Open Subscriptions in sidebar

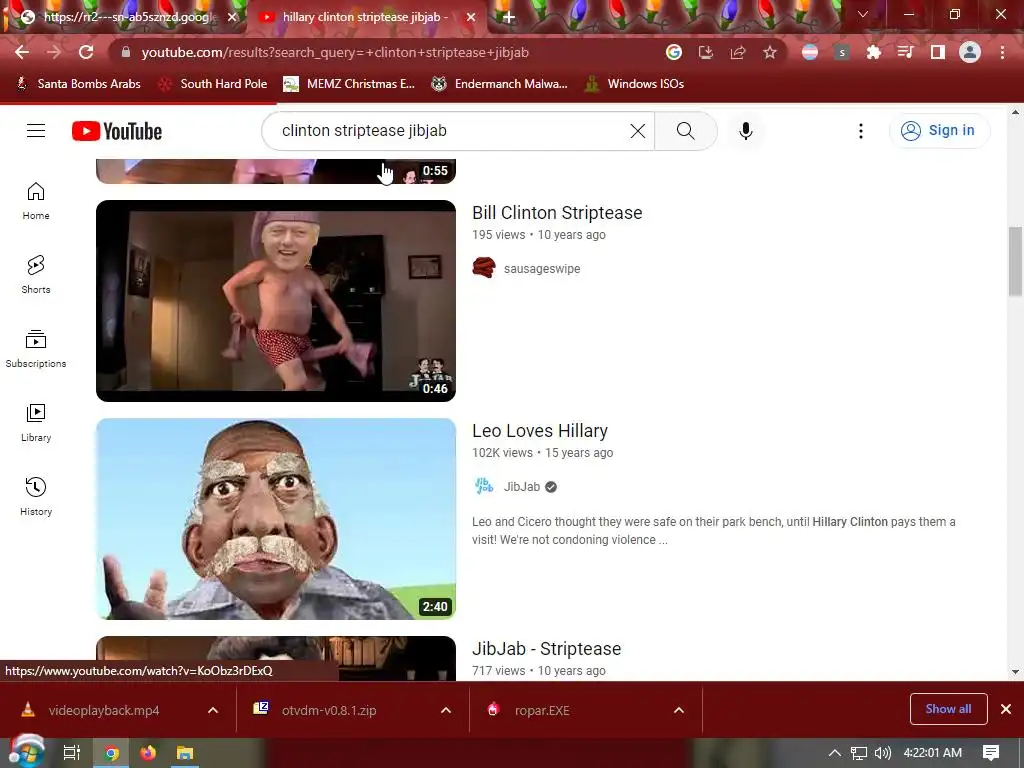tap(36, 349)
